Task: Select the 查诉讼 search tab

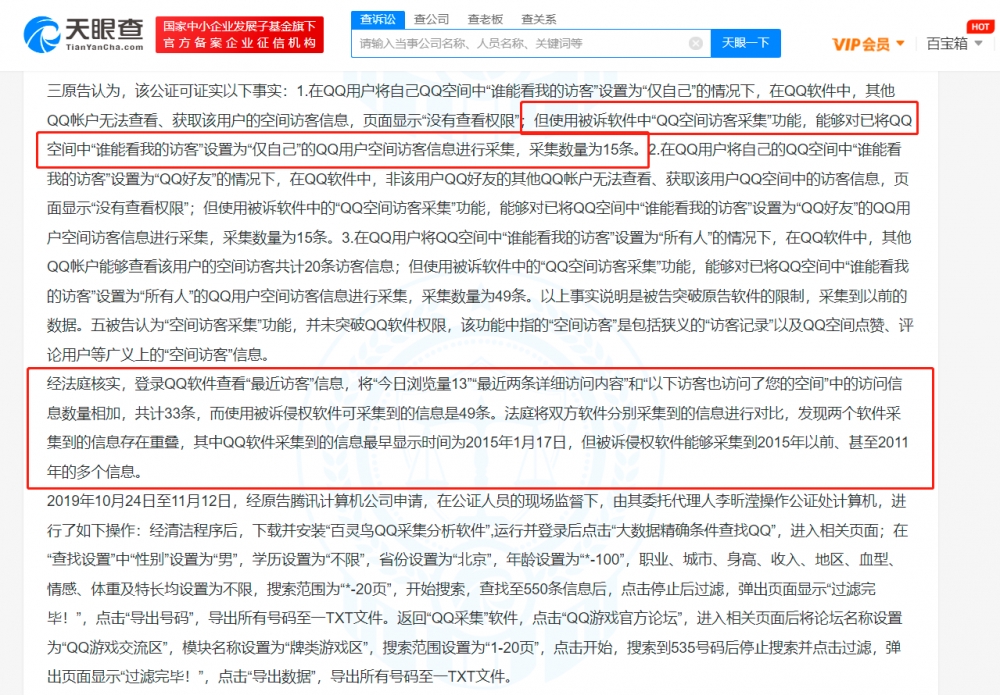Action: pyautogui.click(x=378, y=20)
